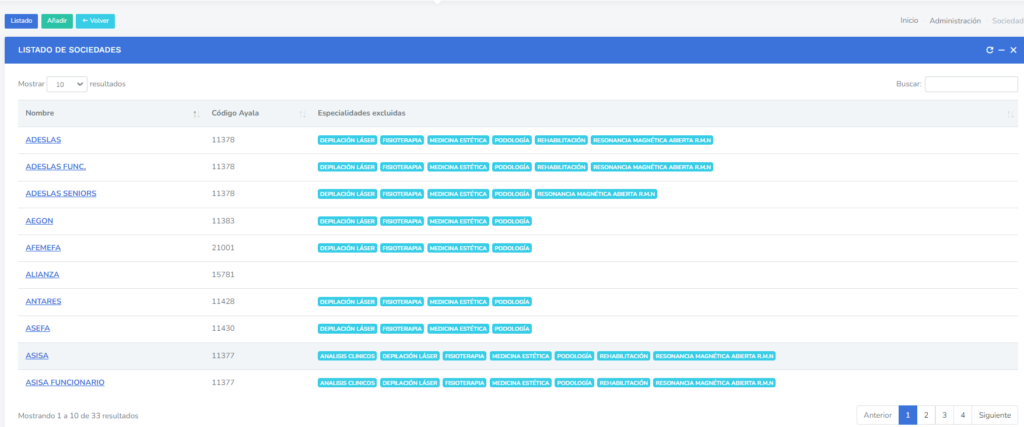Click PODOLOGÍA tag in ASEFA row
Image resolution: width=1024 pixels, height=427 pixels.
tap(511, 328)
